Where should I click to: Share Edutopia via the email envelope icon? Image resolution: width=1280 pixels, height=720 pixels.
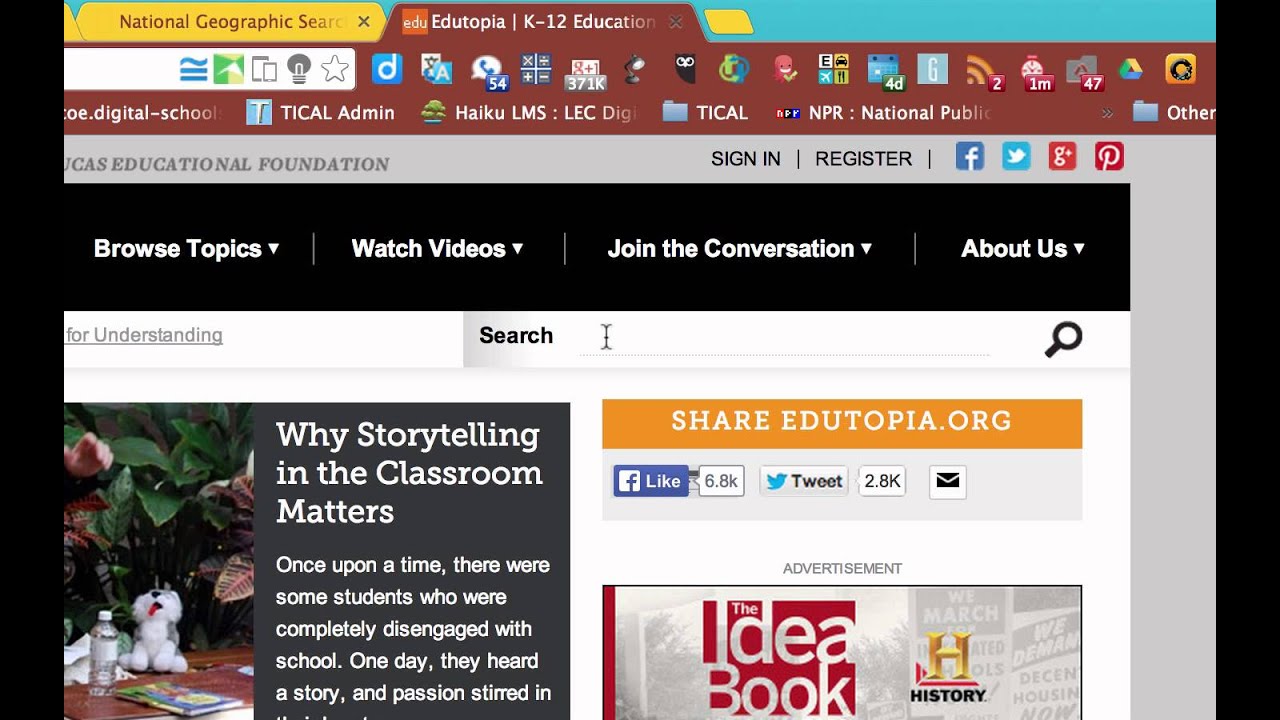(x=948, y=481)
